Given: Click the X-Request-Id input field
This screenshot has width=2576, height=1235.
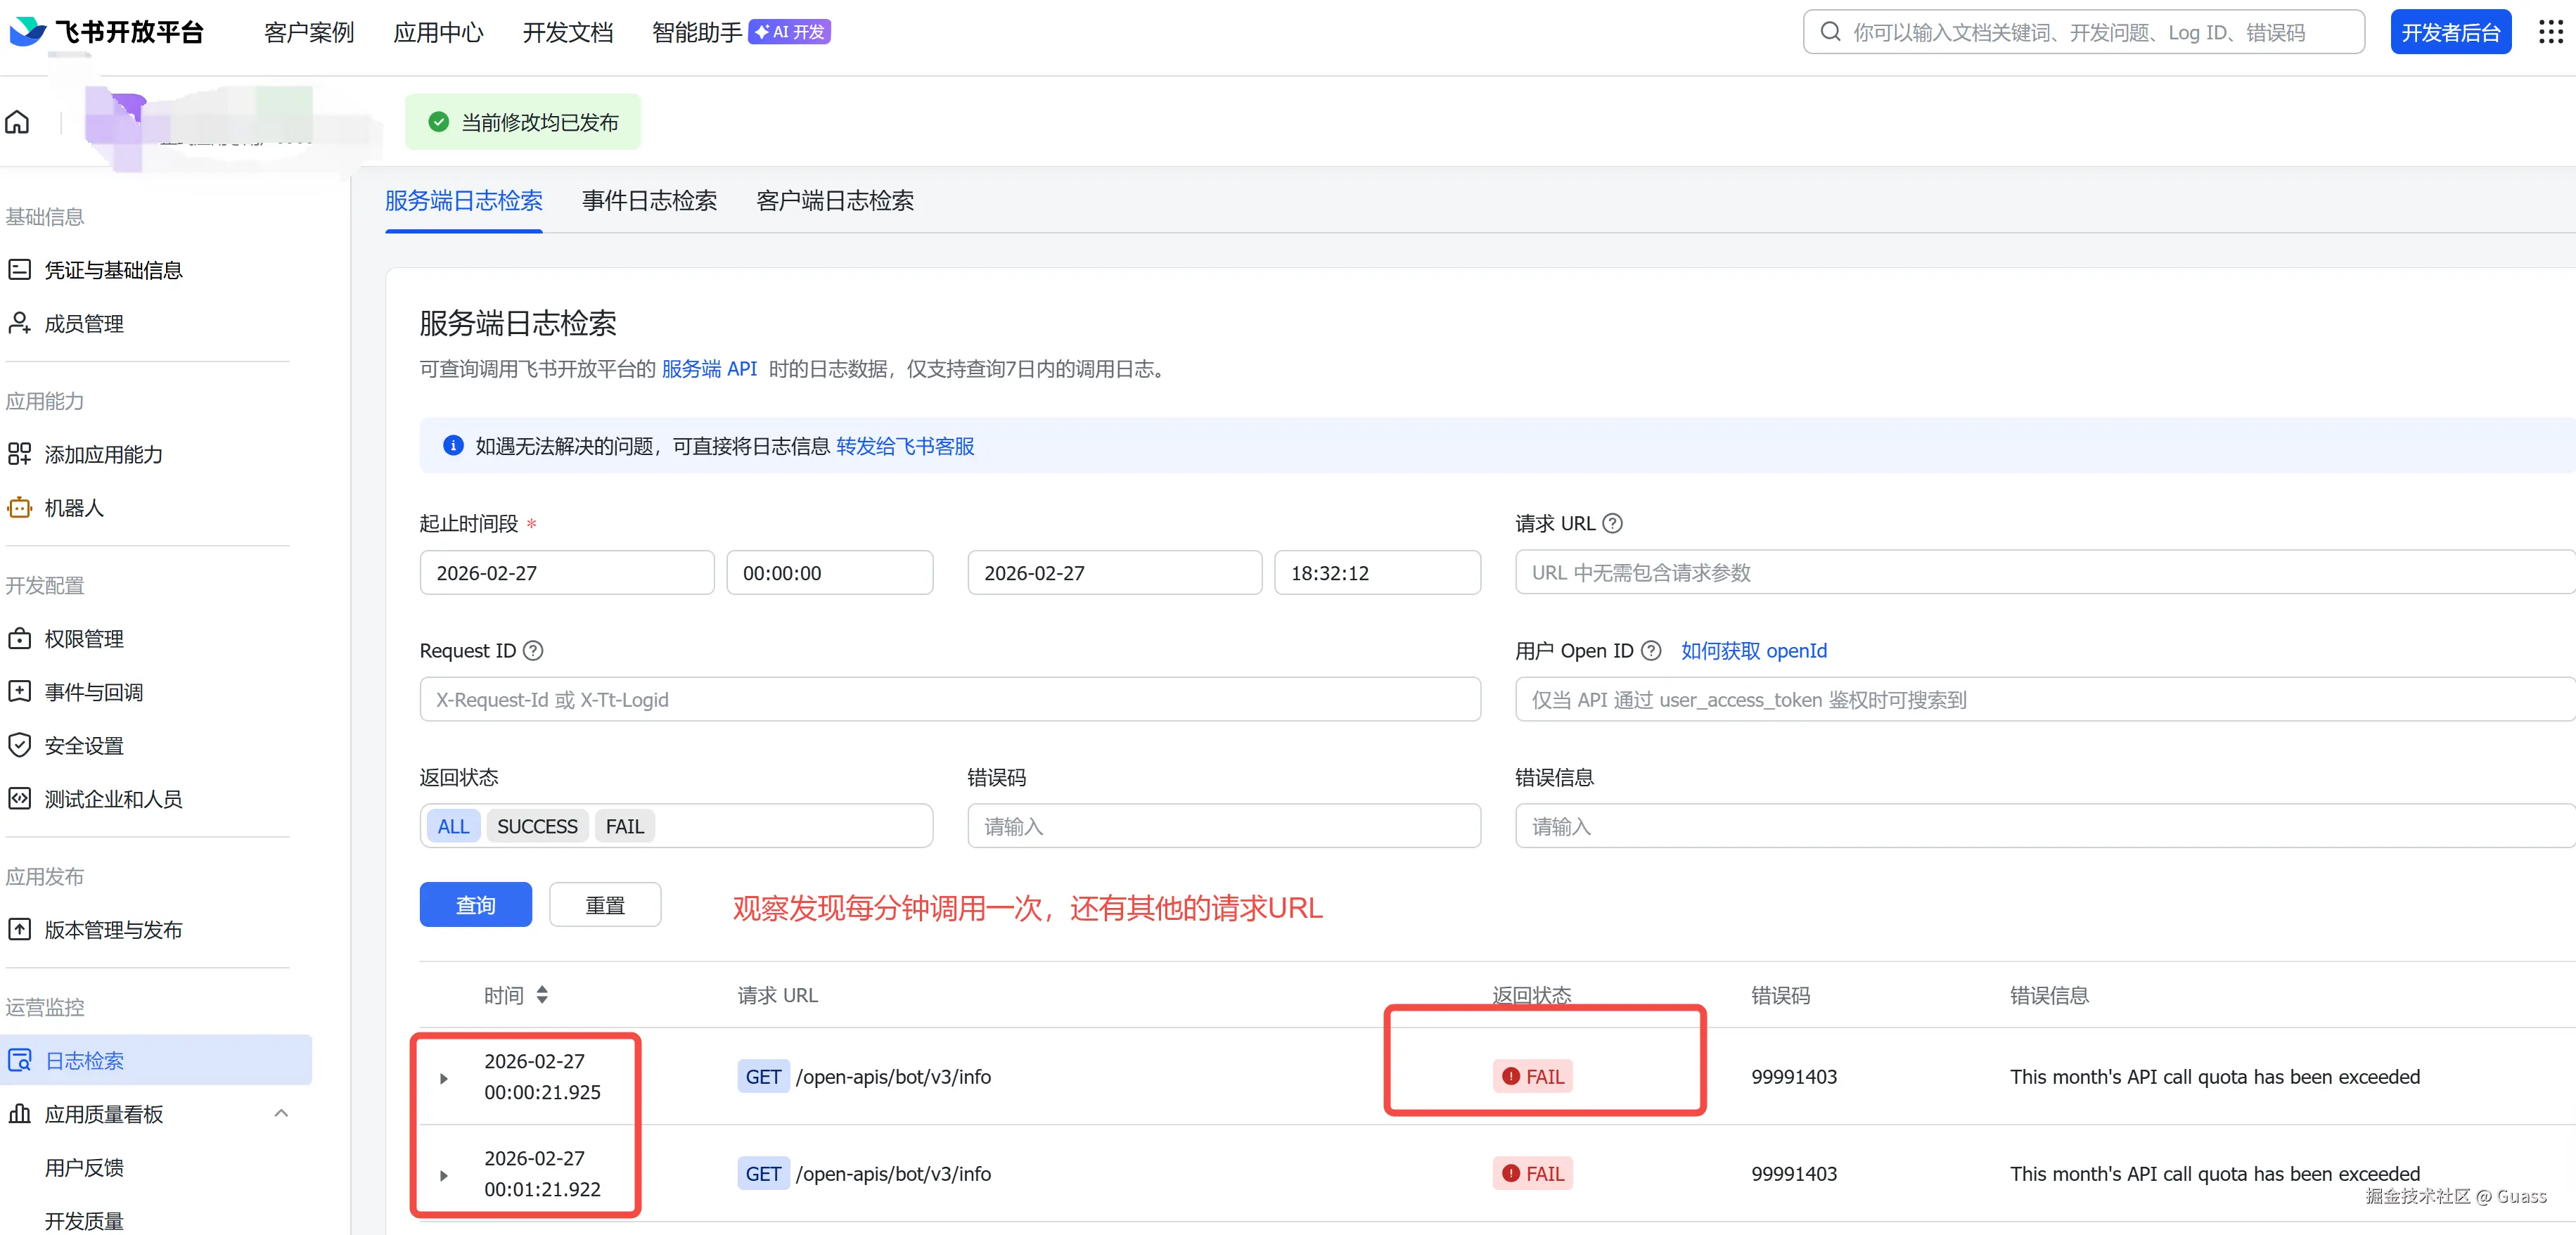Looking at the screenshot, I should click(949, 699).
